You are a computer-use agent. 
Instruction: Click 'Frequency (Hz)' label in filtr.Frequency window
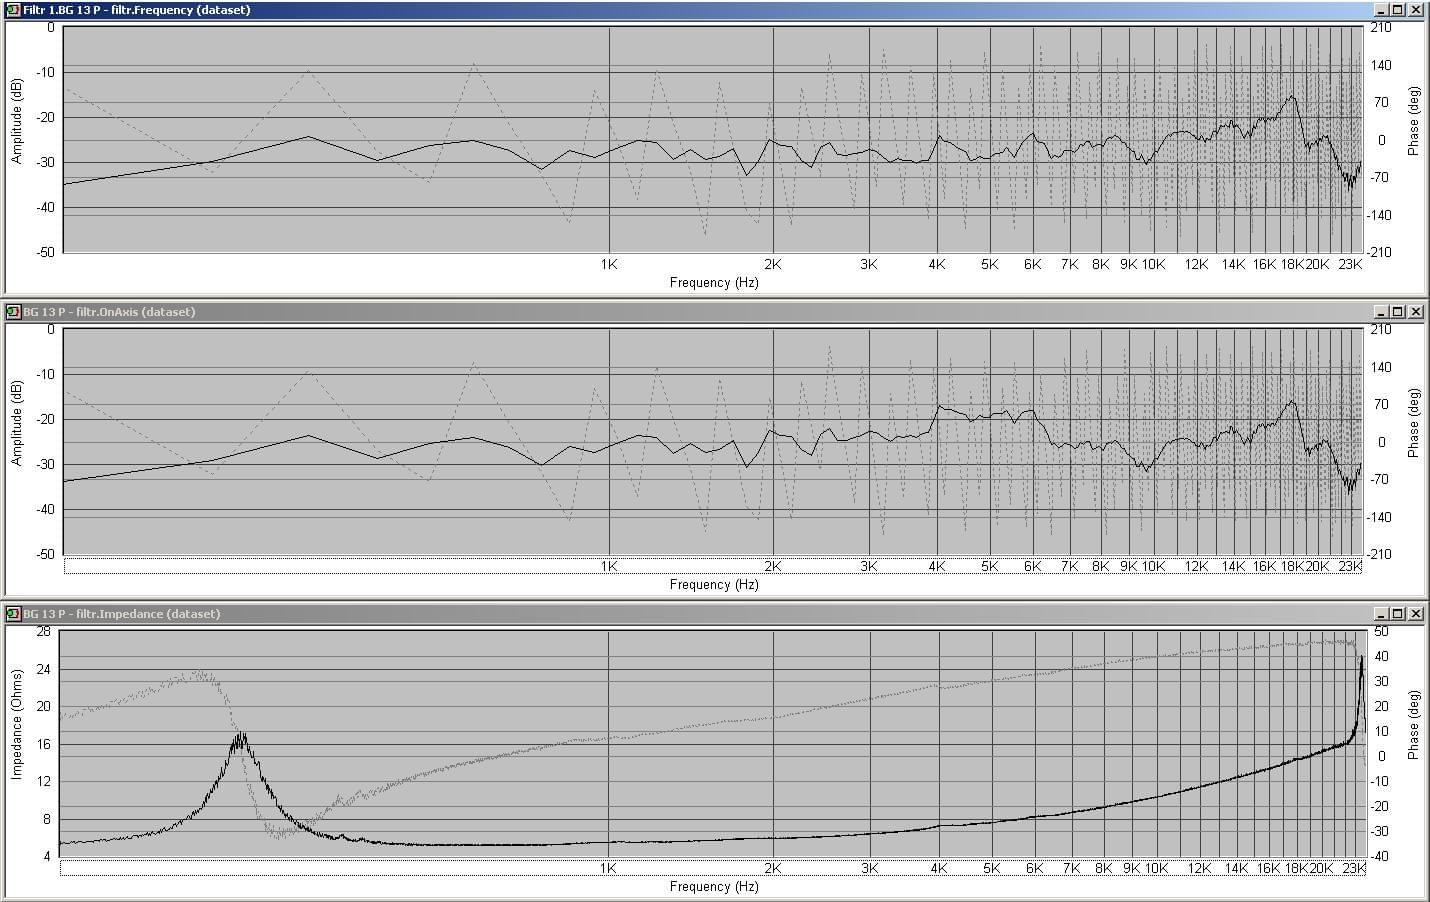(714, 283)
